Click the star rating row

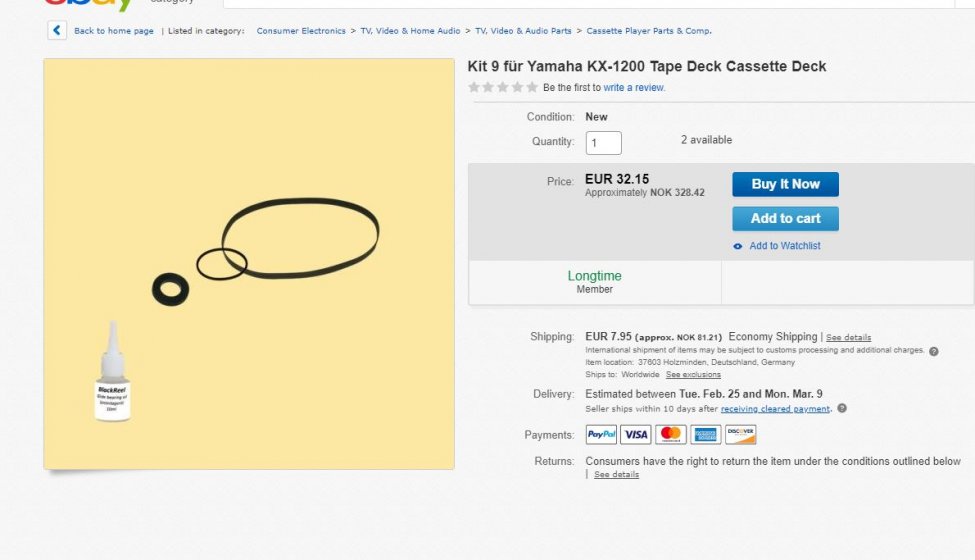pos(503,88)
